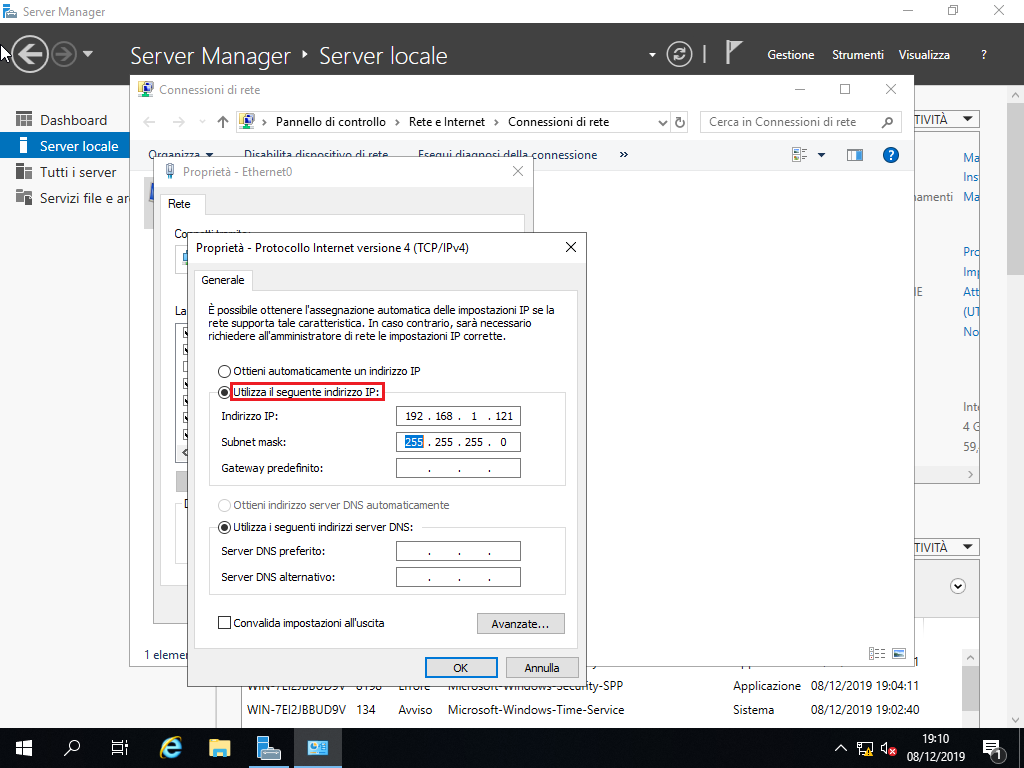Expand the address bar dropdown in Connessioni di rete
1024x768 pixels.
(665, 120)
